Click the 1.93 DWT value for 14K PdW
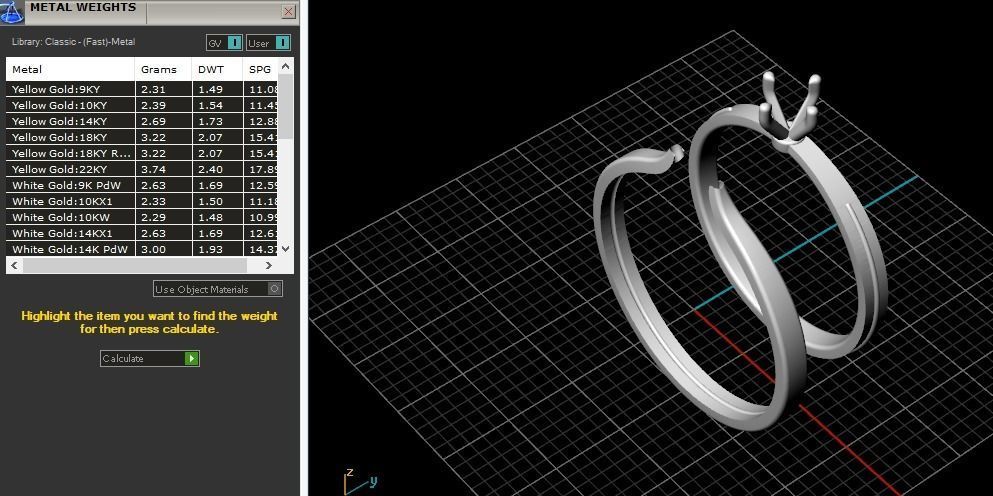Image resolution: width=993 pixels, height=496 pixels. pos(210,249)
